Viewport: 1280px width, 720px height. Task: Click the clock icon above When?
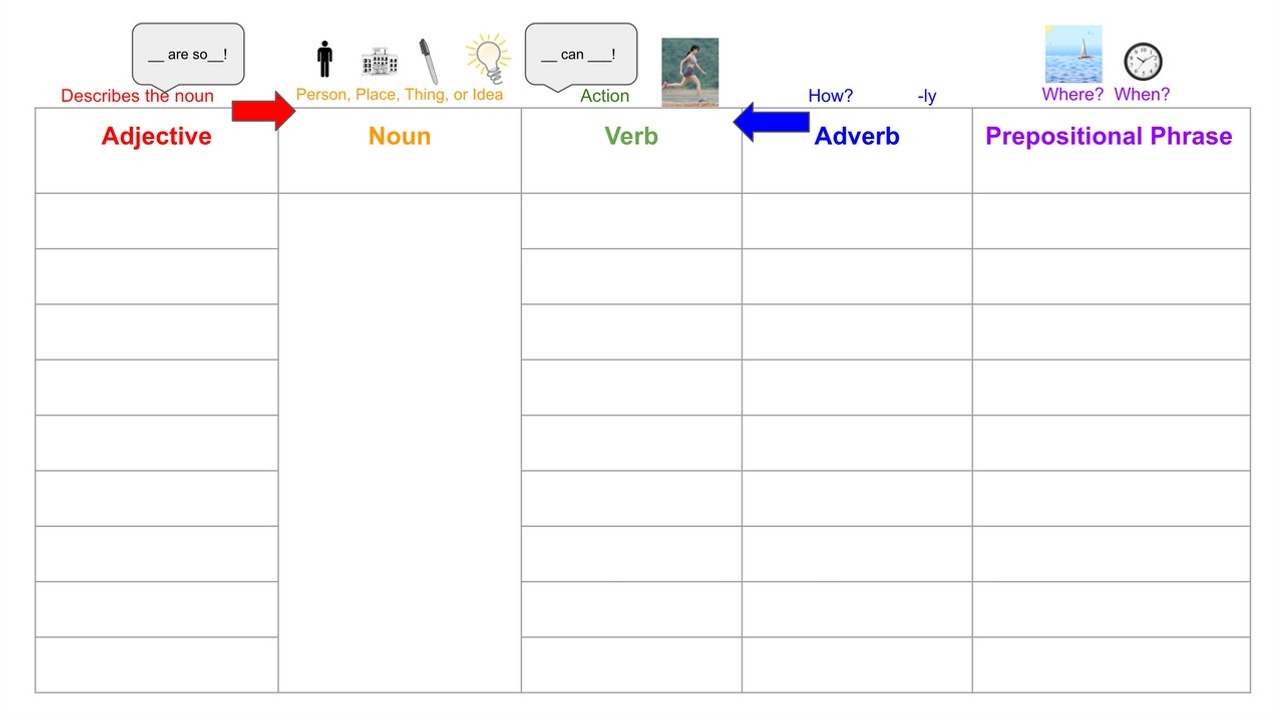[1142, 62]
